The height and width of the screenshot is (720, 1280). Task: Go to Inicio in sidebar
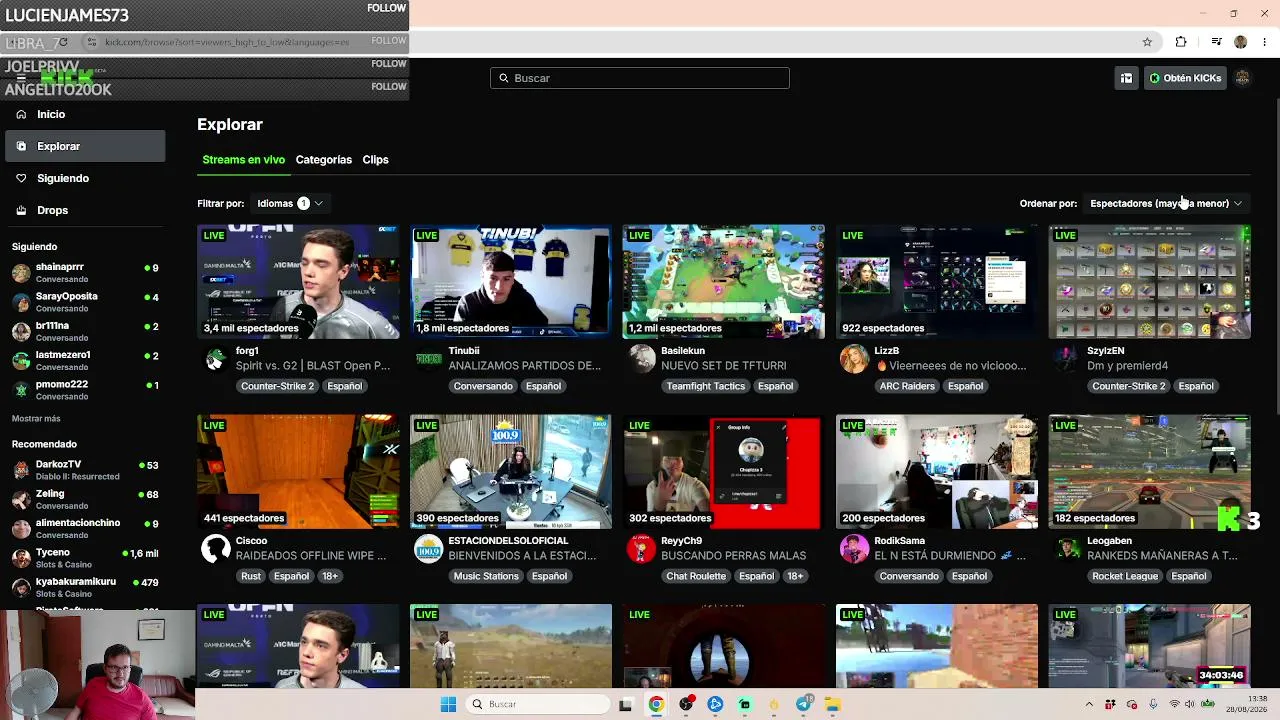tap(85, 114)
